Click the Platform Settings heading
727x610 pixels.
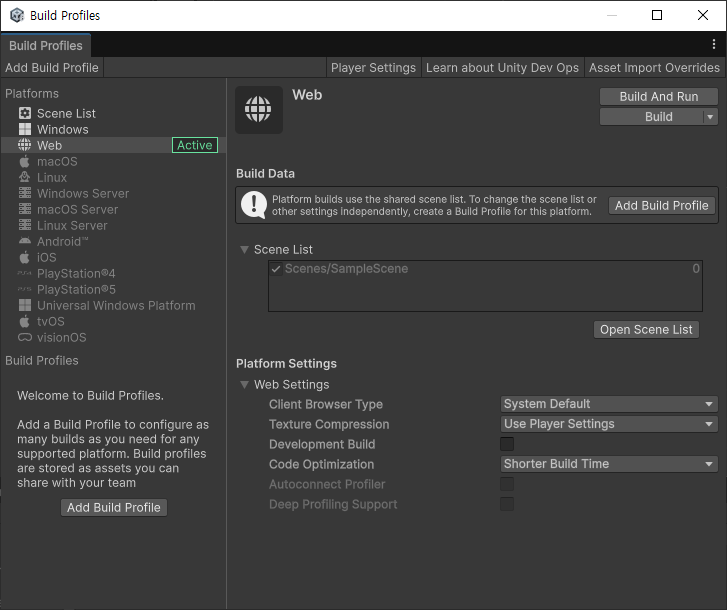(x=286, y=363)
